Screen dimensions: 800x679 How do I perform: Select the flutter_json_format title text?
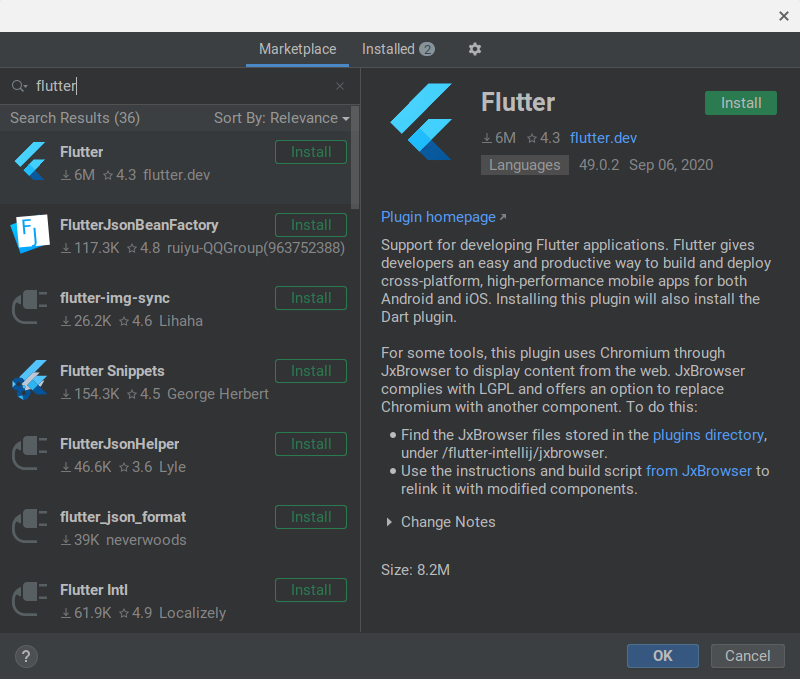click(x=122, y=517)
